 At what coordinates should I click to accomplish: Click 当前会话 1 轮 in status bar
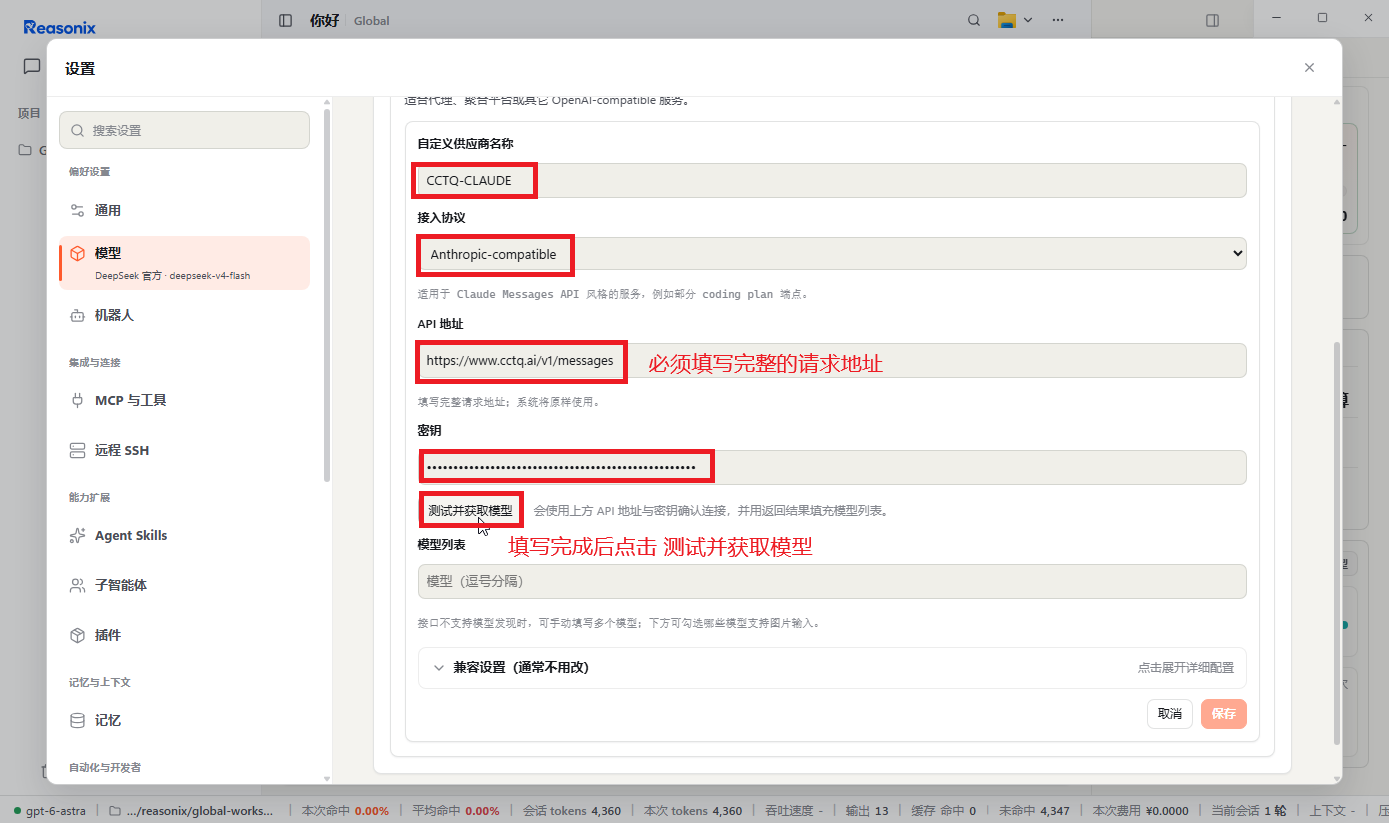pyautogui.click(x=1248, y=811)
